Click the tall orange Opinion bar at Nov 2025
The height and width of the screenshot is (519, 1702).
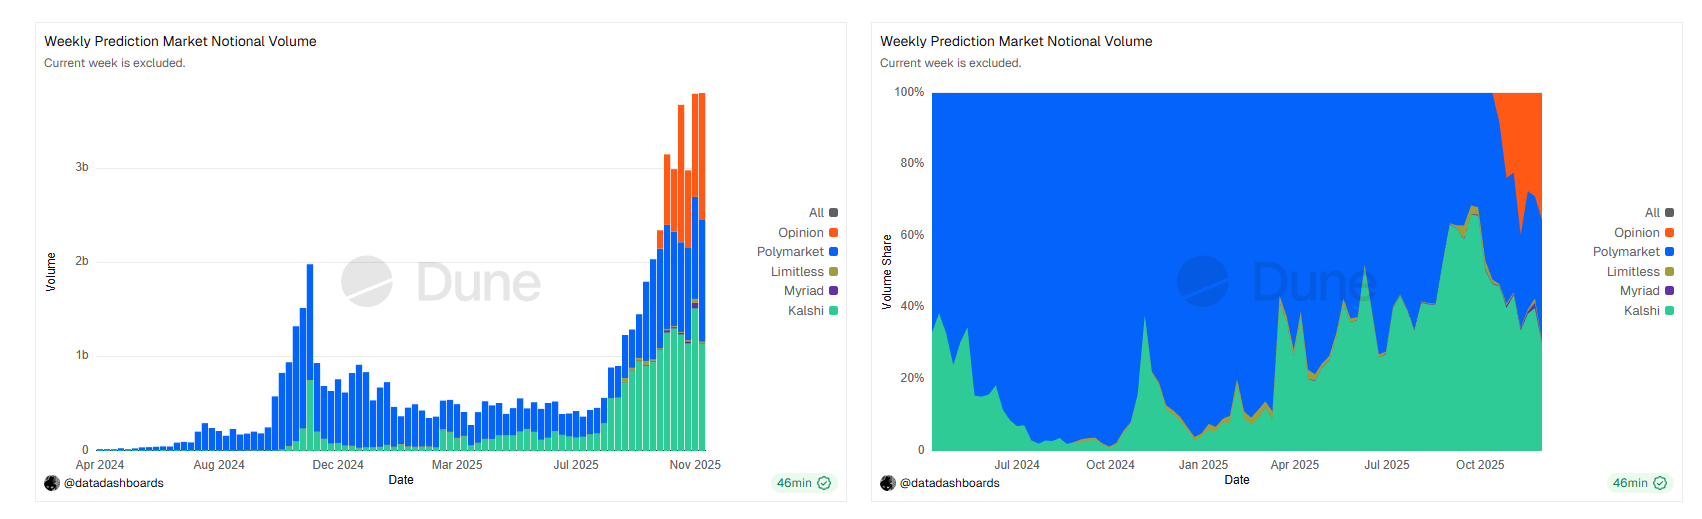click(x=702, y=155)
